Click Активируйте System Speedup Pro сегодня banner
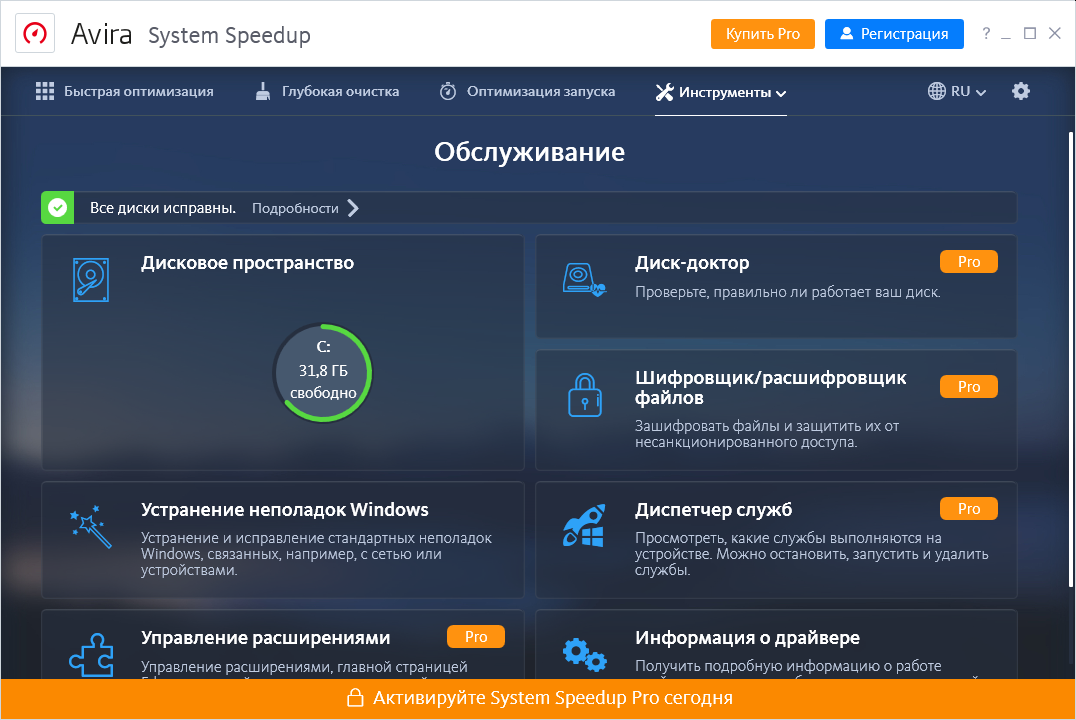Screen dimensions: 1076x720 coord(538,698)
